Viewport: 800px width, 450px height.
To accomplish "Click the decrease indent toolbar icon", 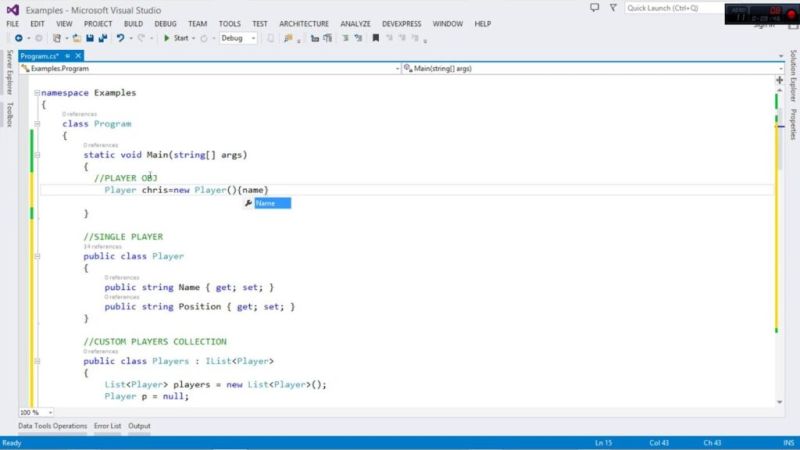I will pos(315,38).
